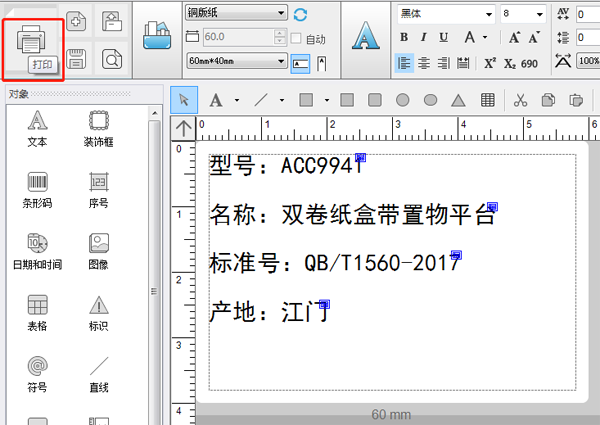Refresh the paper type list
600x425 pixels.
pos(300,15)
